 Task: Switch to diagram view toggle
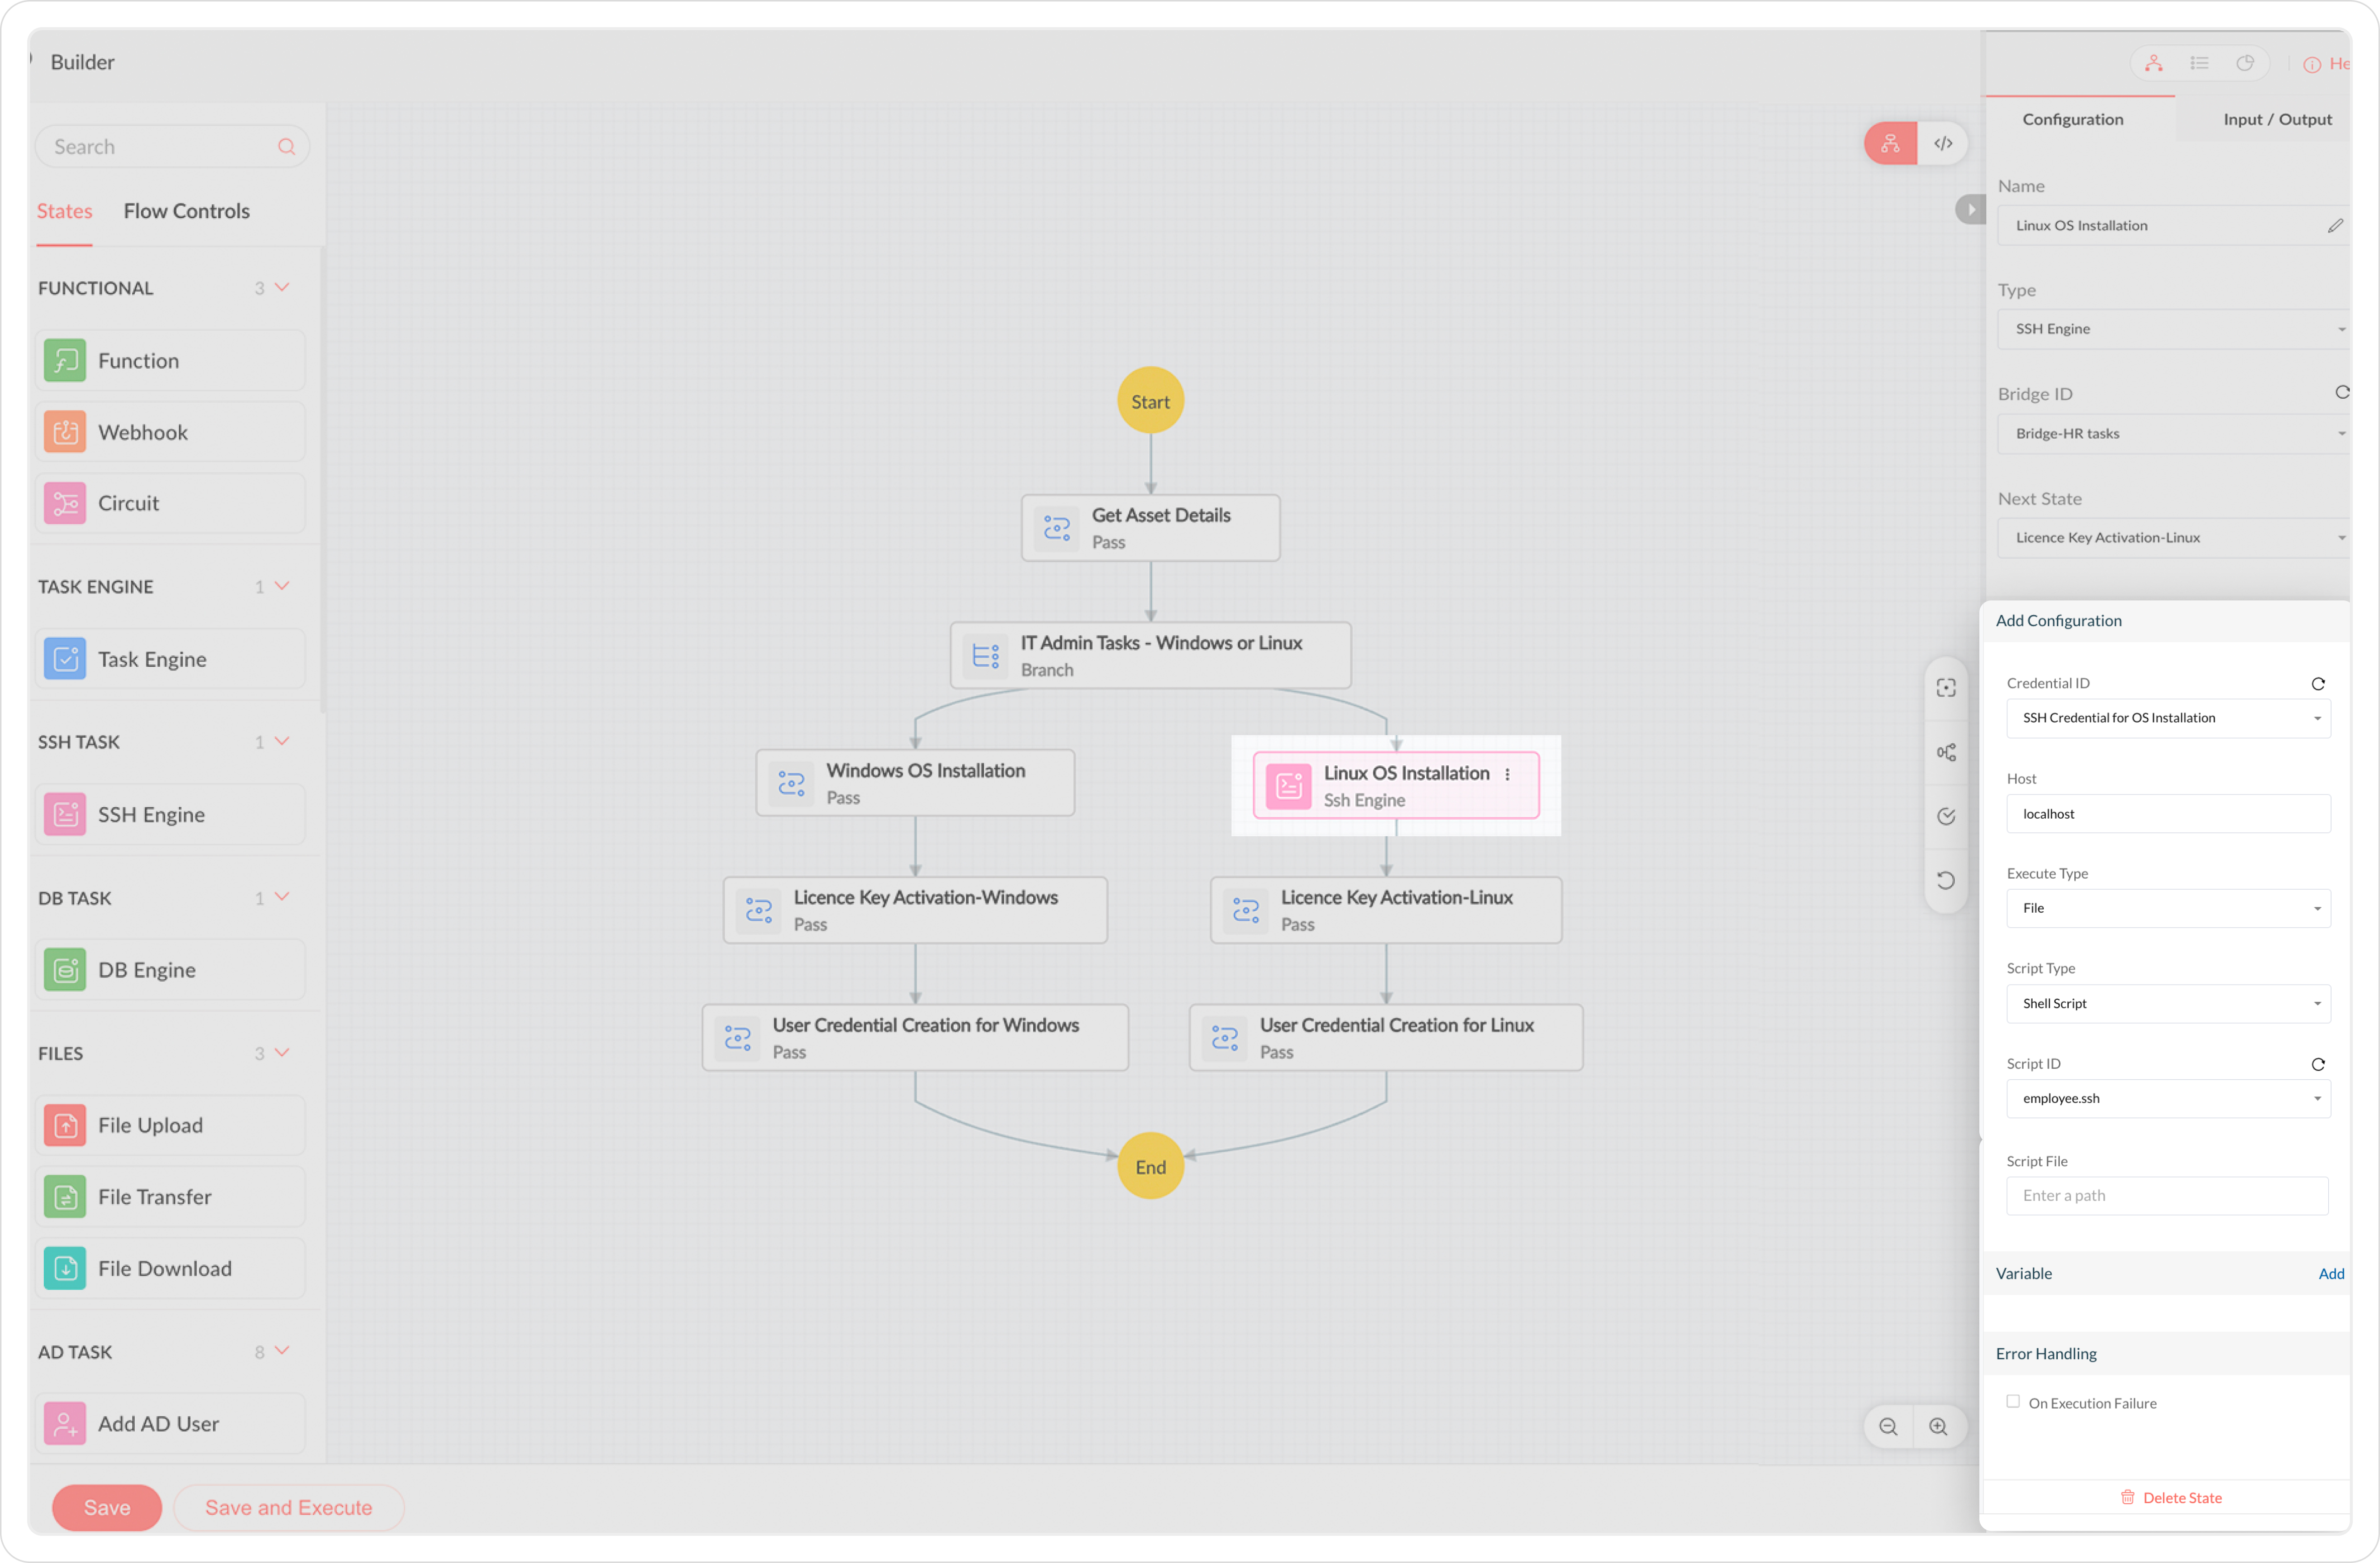1890,144
